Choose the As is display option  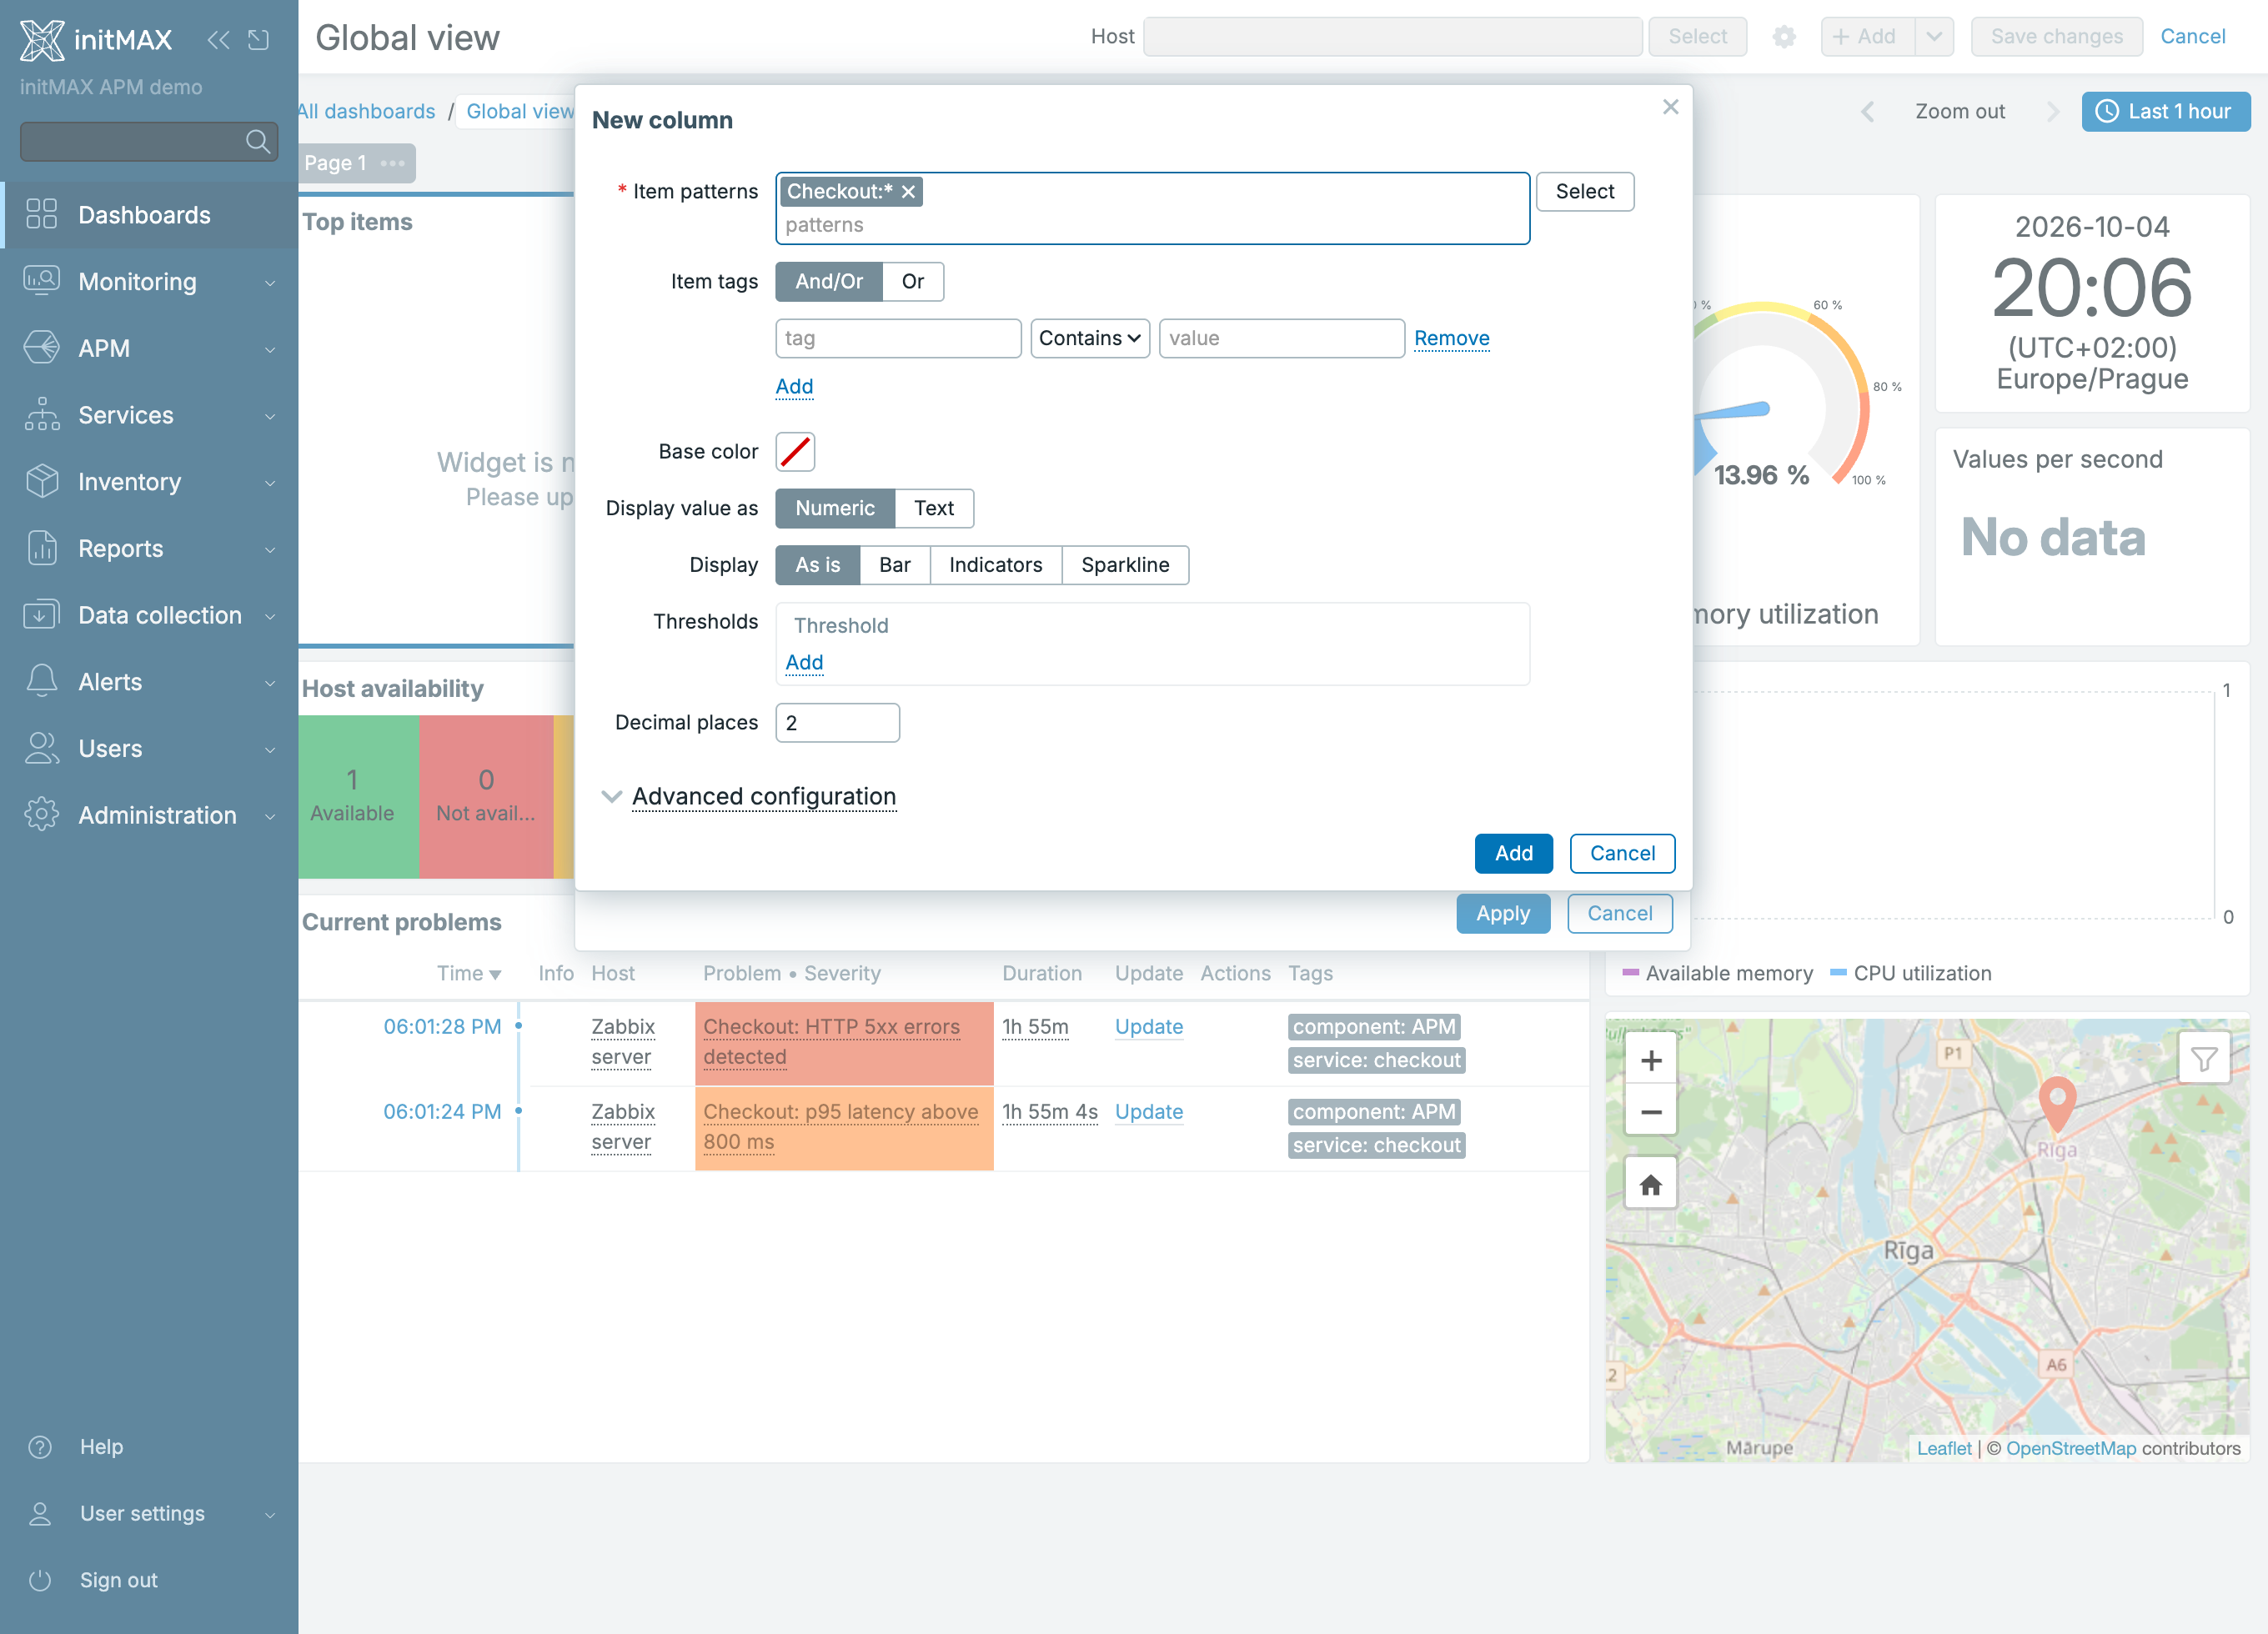pos(818,565)
